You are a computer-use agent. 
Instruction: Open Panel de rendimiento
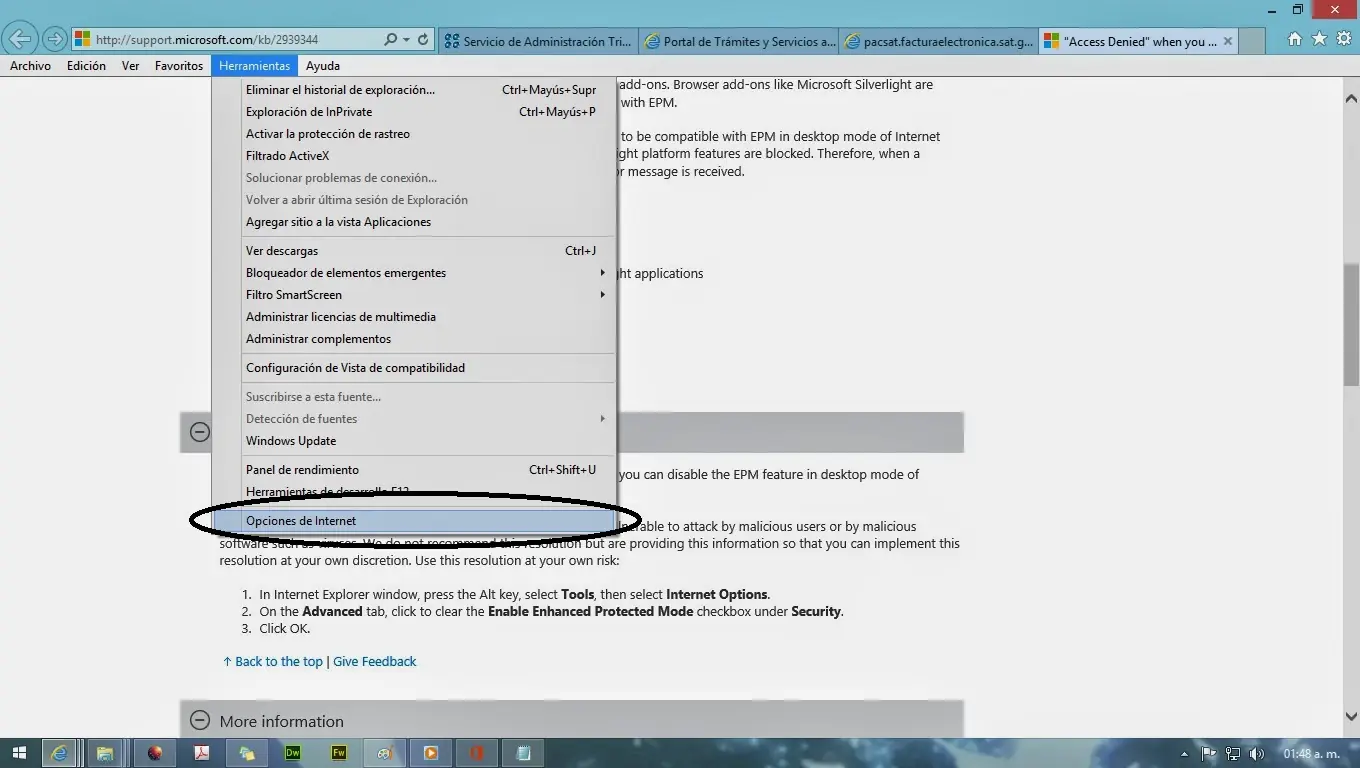click(429, 470)
